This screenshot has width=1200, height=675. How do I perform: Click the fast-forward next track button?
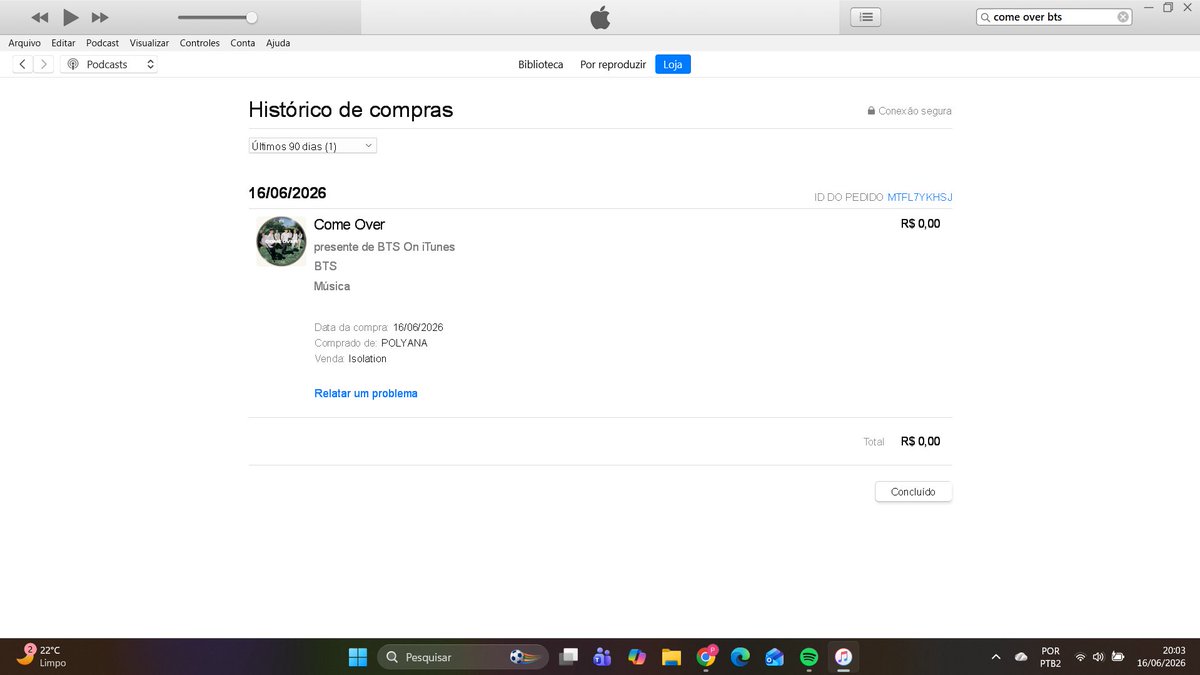[100, 17]
